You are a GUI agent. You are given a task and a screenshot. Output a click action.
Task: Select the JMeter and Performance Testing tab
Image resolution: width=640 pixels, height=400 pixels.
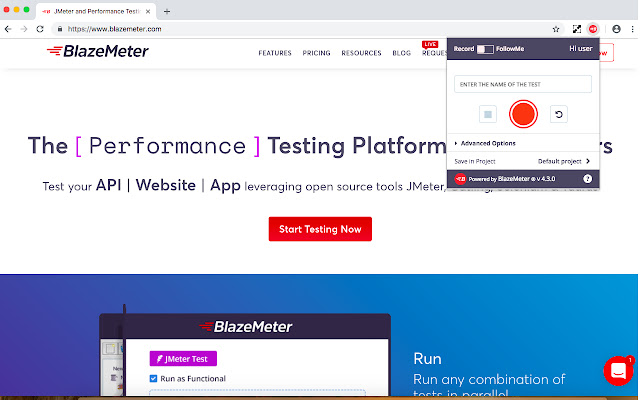[96, 11]
